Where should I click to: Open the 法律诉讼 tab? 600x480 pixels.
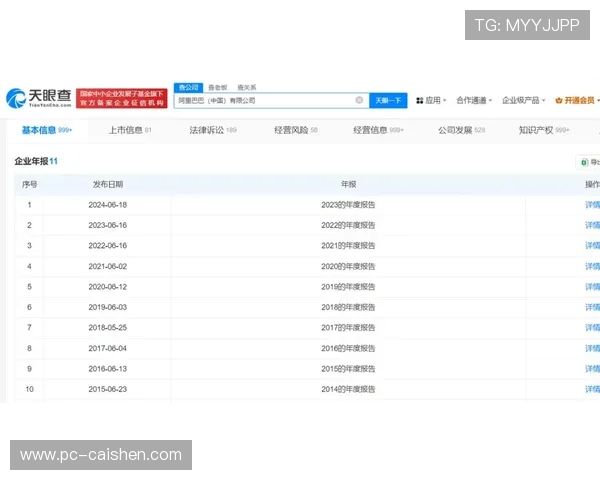pos(213,130)
